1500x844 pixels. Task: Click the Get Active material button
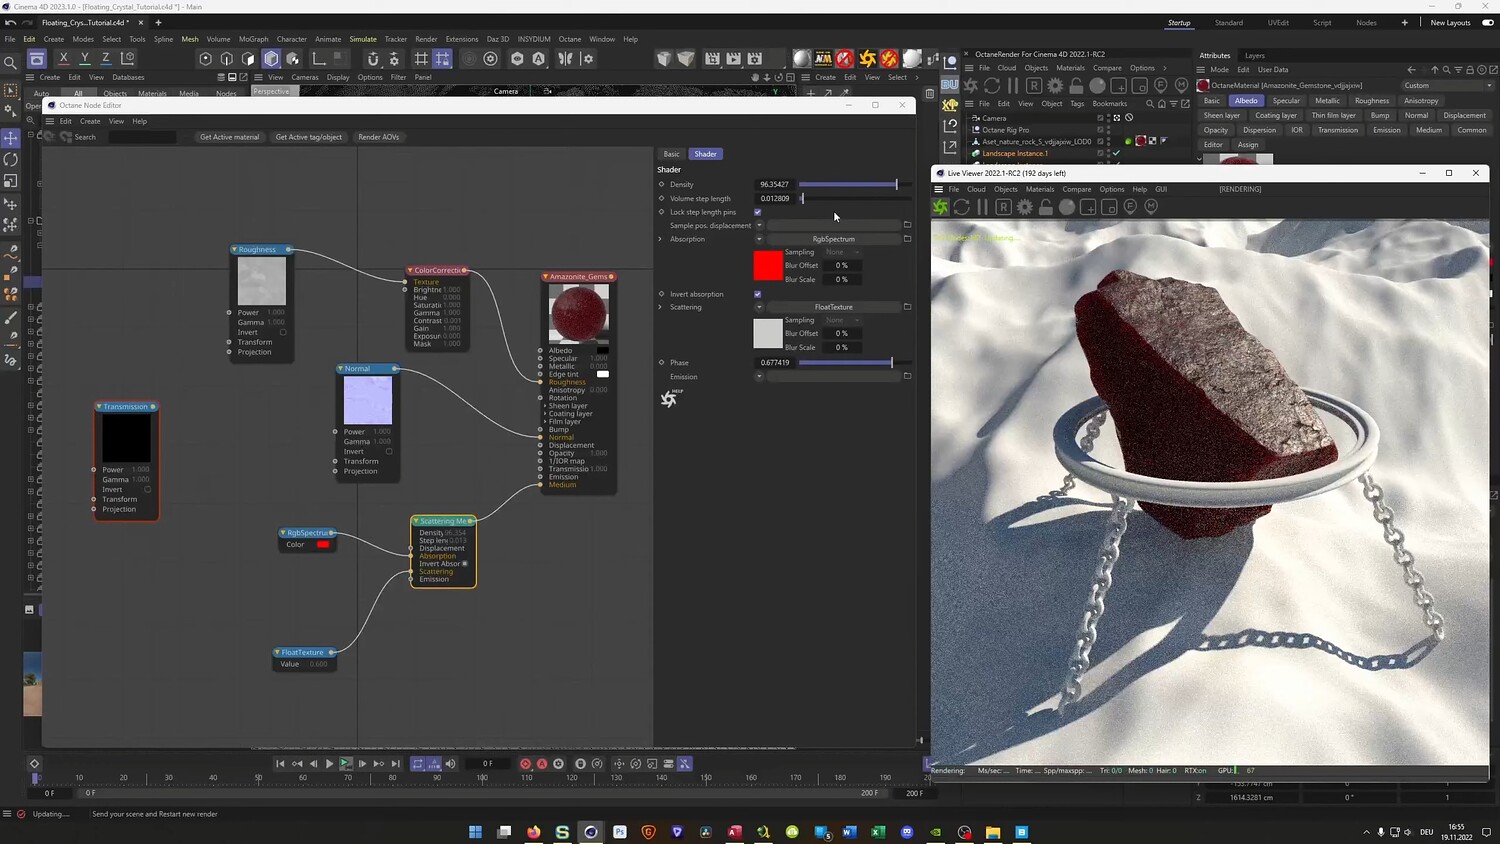pyautogui.click(x=229, y=137)
